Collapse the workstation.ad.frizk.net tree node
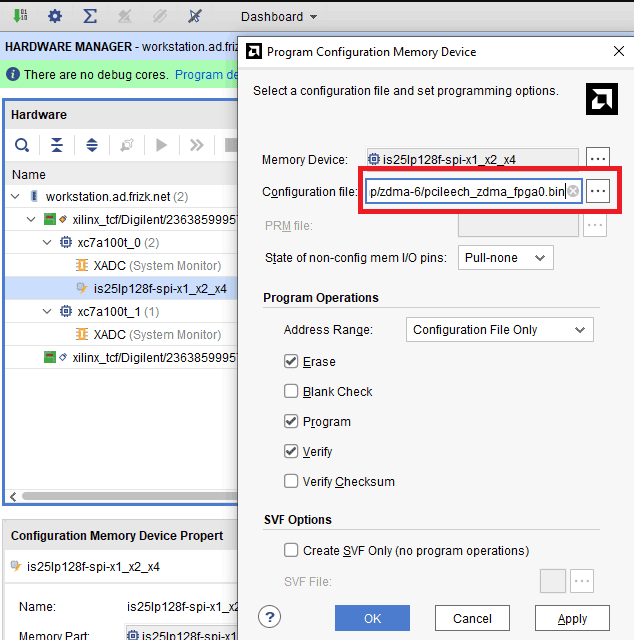Screen dimensions: 634x640 pos(16,197)
